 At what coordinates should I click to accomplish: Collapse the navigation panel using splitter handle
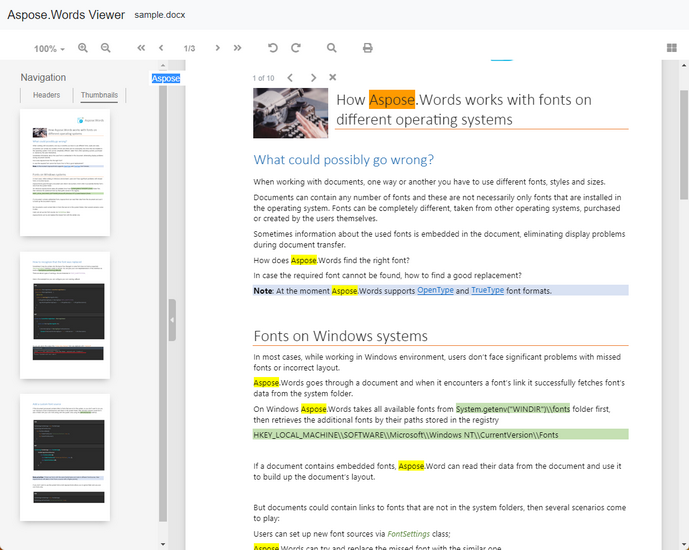(x=172, y=319)
